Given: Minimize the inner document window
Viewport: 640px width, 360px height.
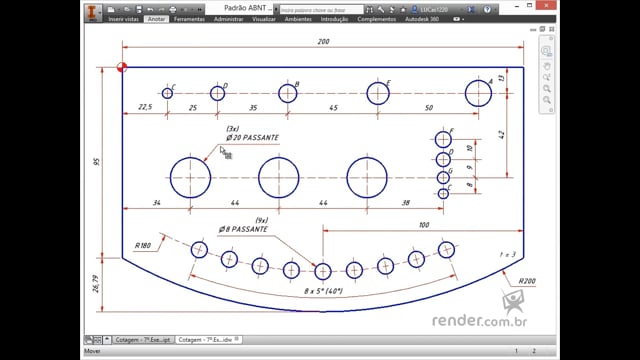Looking at the screenshot, I should pyautogui.click(x=533, y=30).
